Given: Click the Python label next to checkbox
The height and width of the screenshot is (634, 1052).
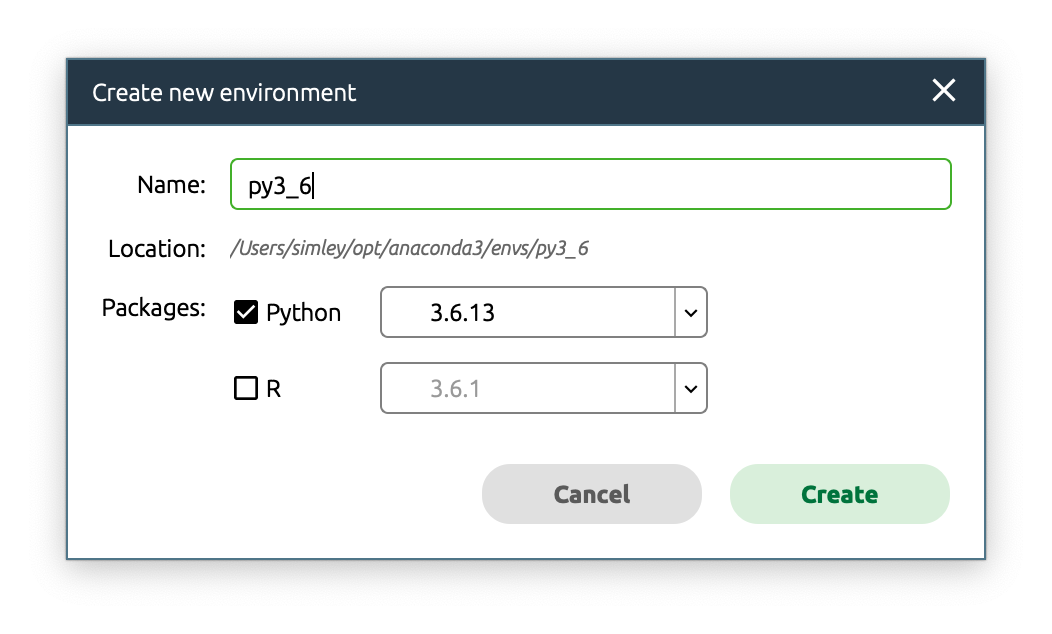Looking at the screenshot, I should pos(303,313).
